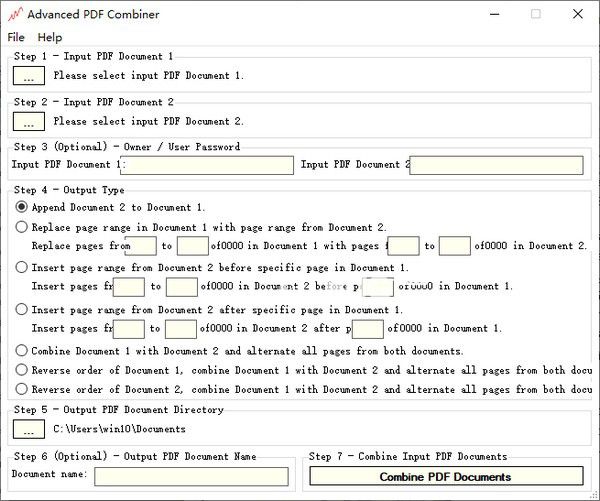600x501 pixels.
Task: Click Insert-after 'to' page field
Action: click(181, 329)
